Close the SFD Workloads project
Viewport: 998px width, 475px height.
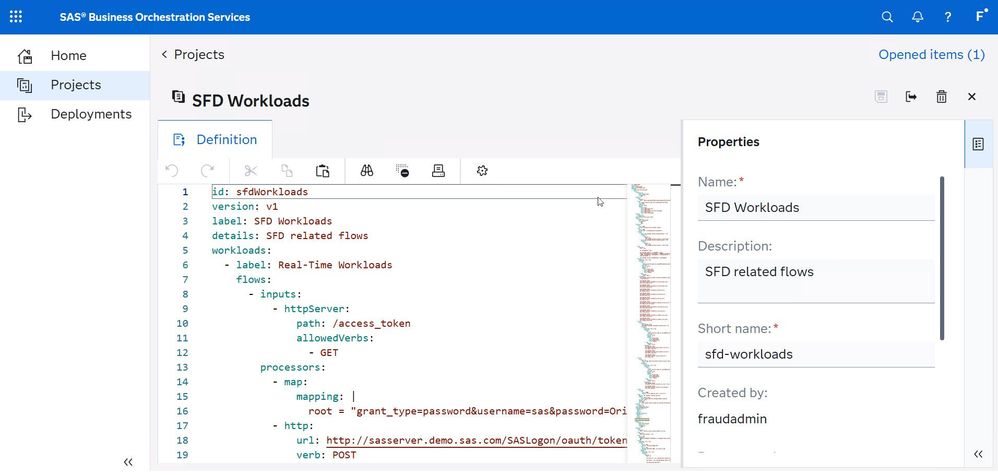(971, 97)
